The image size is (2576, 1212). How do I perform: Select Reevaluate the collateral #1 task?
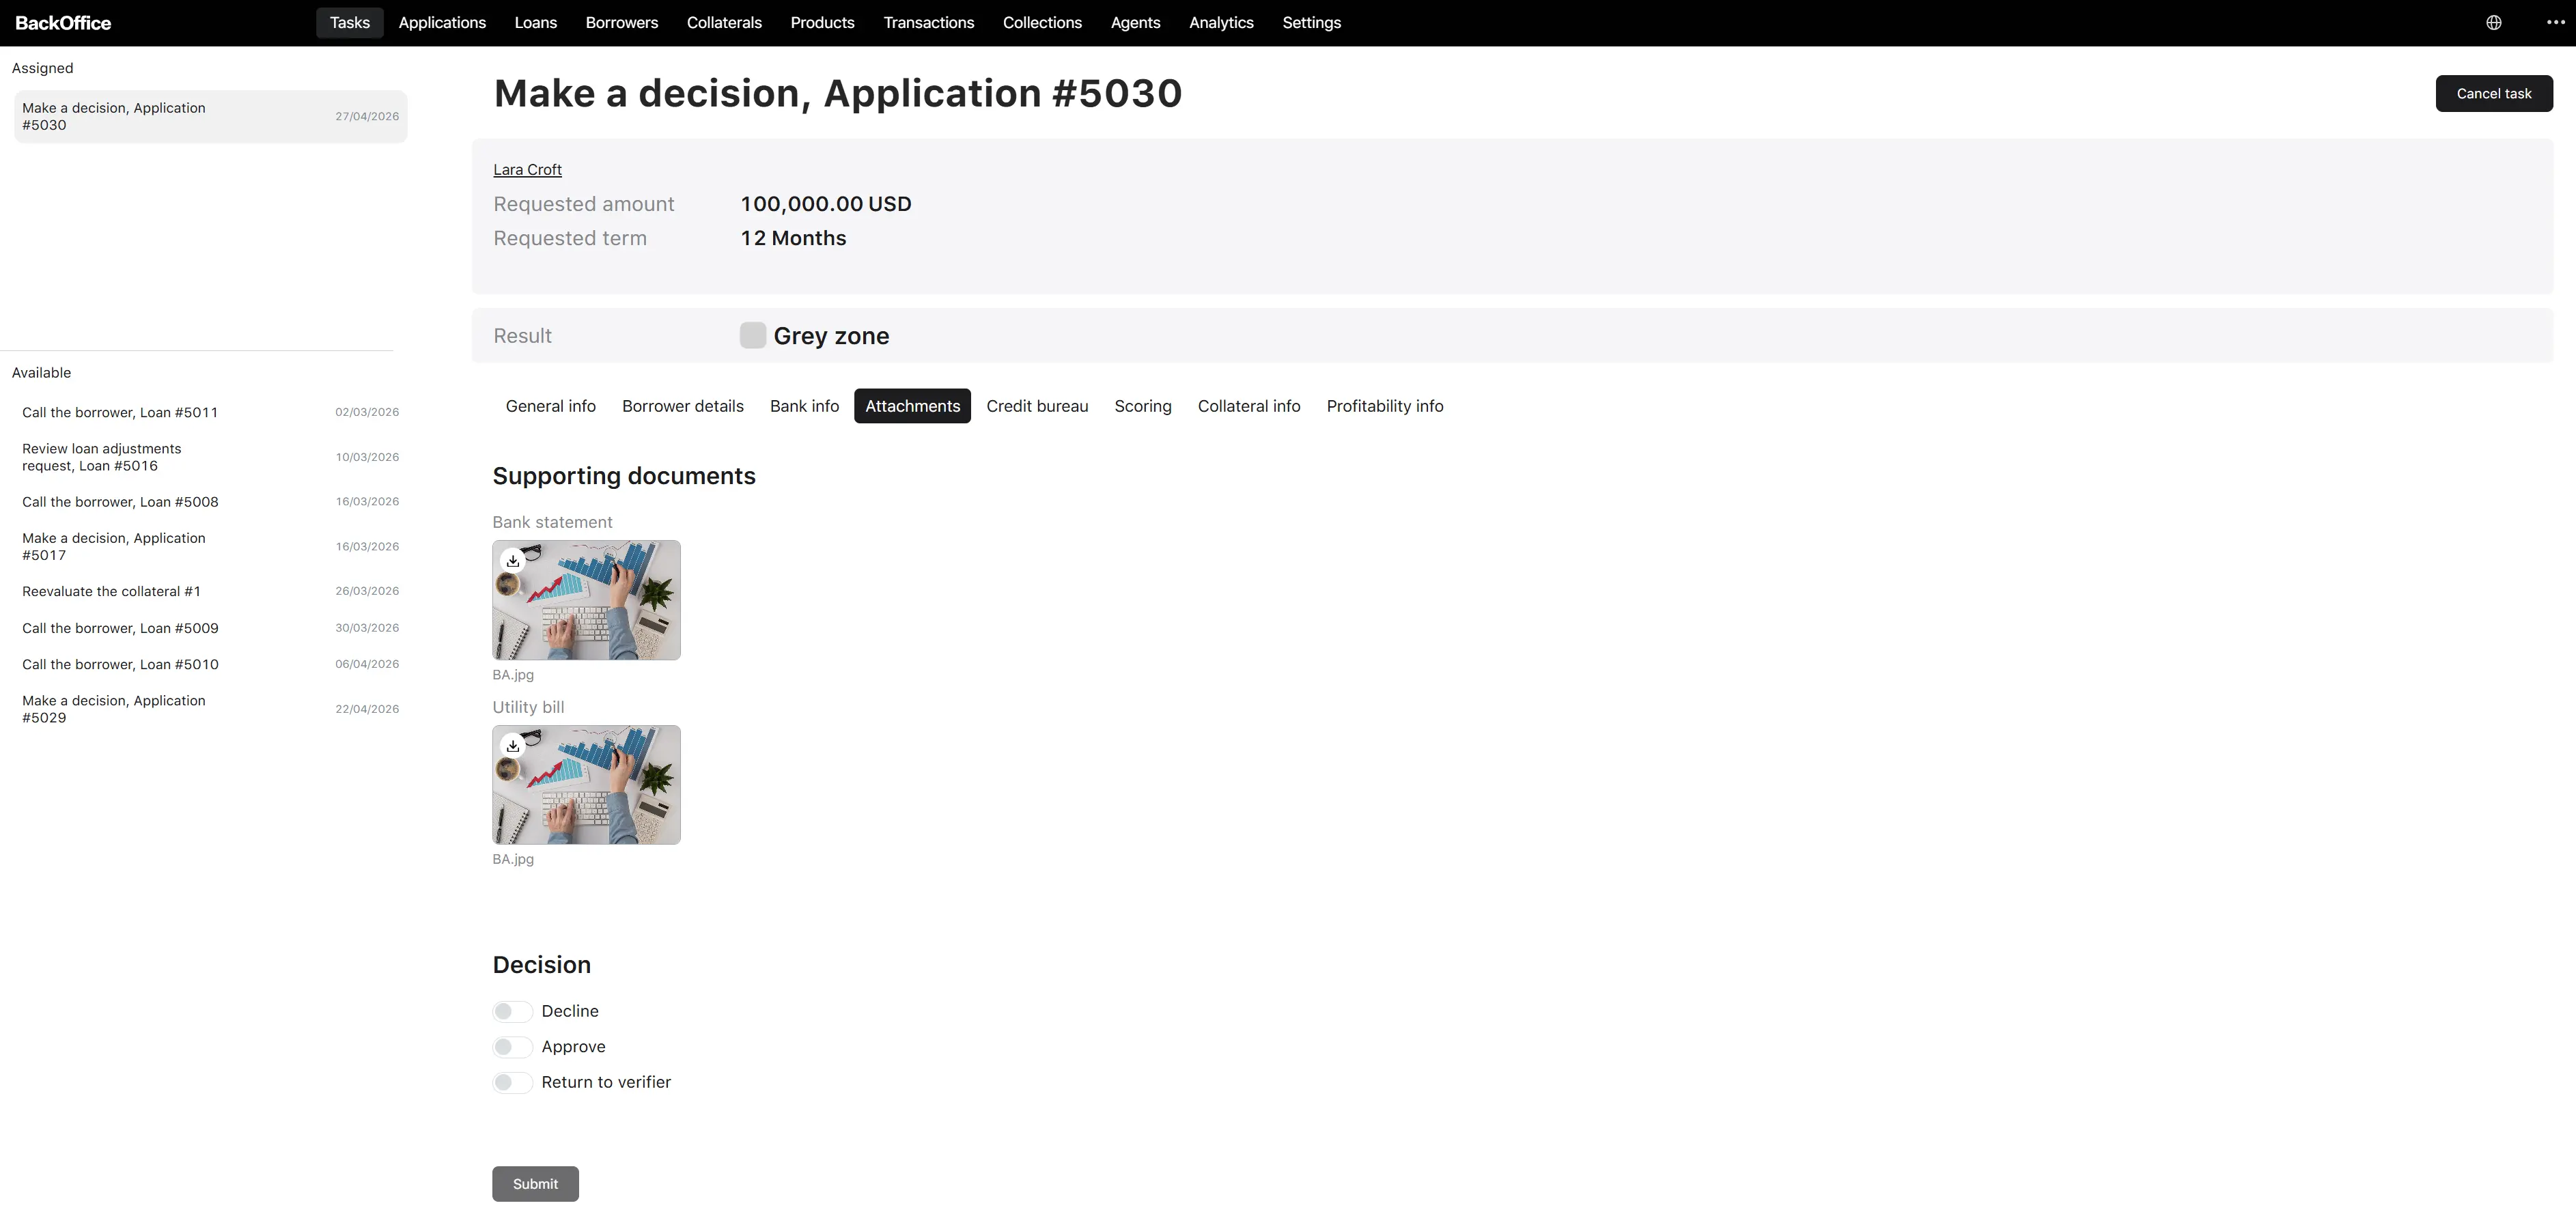(x=210, y=592)
